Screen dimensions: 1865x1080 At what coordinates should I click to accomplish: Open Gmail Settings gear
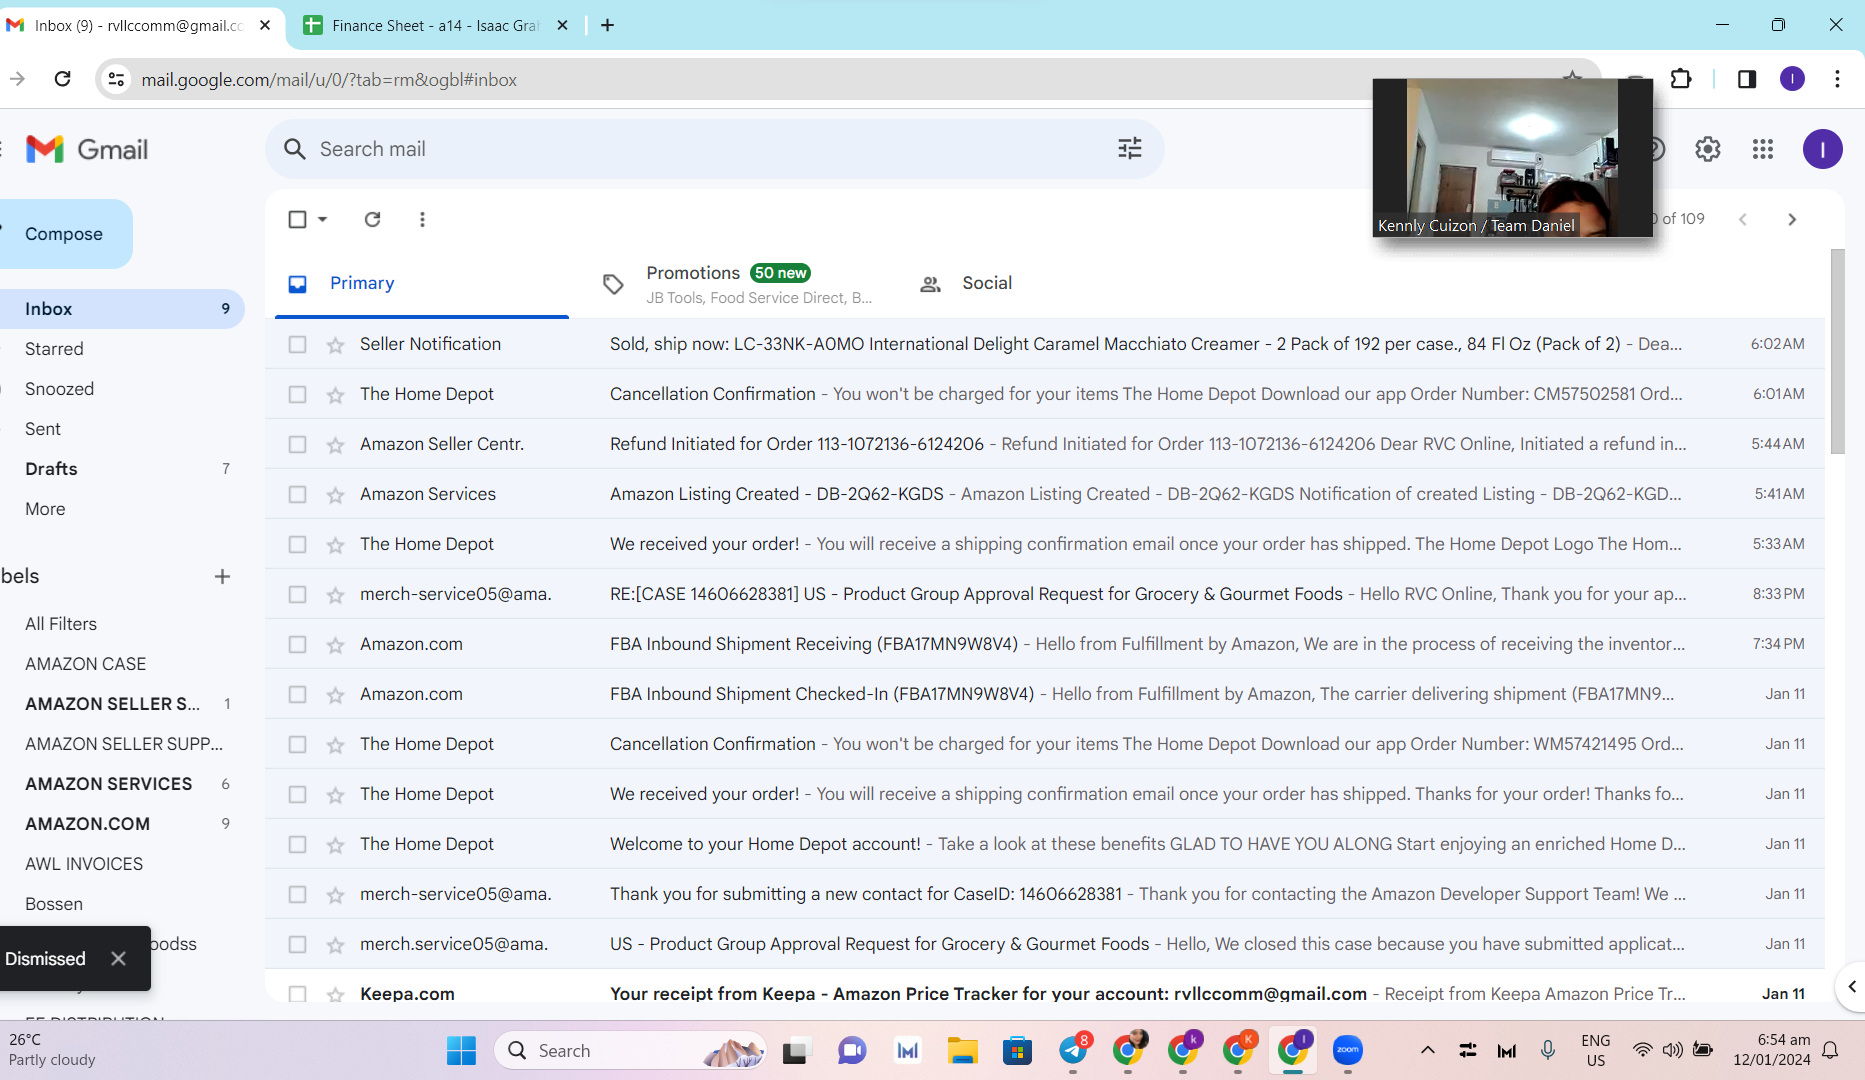[x=1708, y=149]
